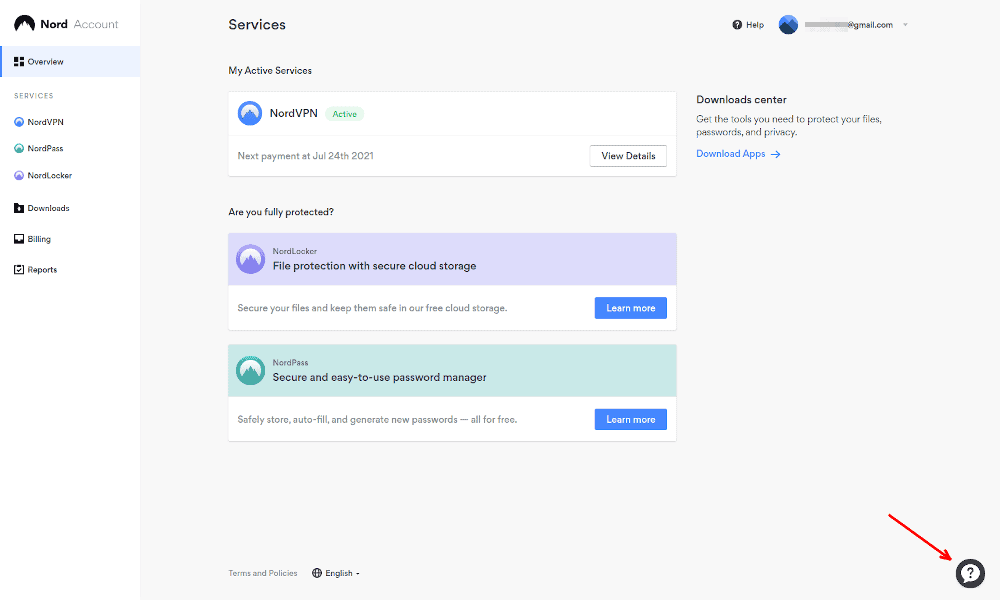Open the Billing sidebar section

39,239
